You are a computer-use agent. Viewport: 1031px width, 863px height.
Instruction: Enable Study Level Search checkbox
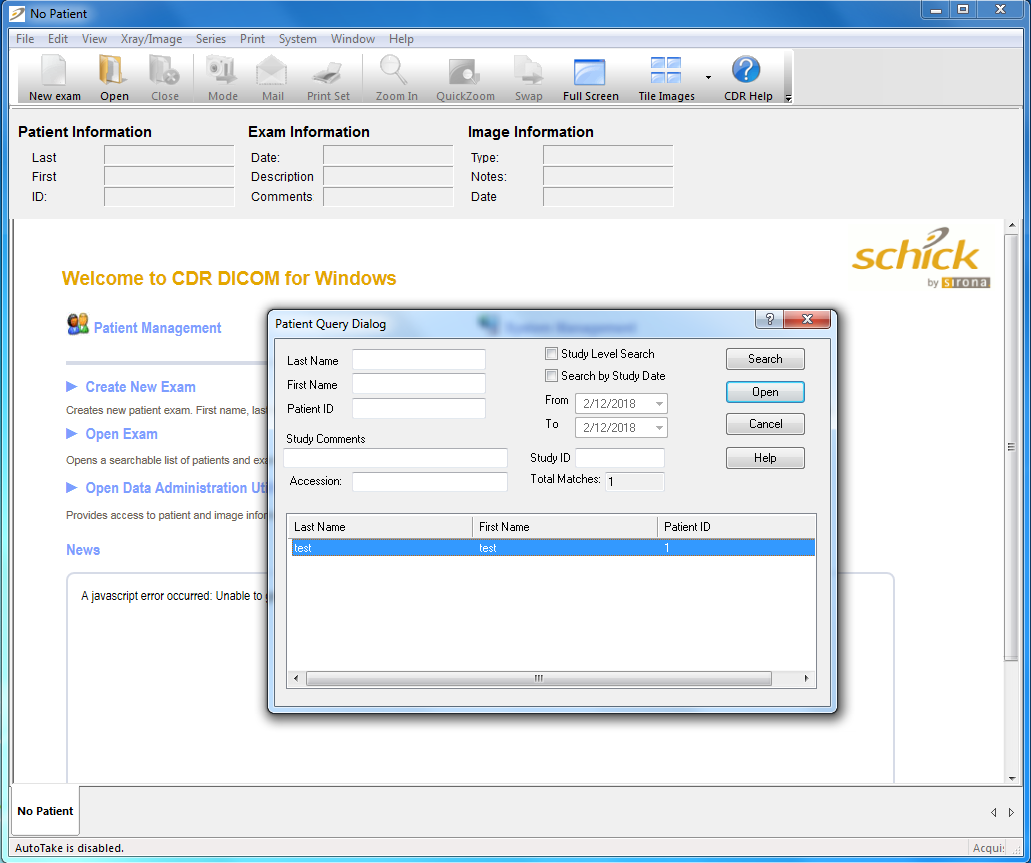click(x=551, y=354)
